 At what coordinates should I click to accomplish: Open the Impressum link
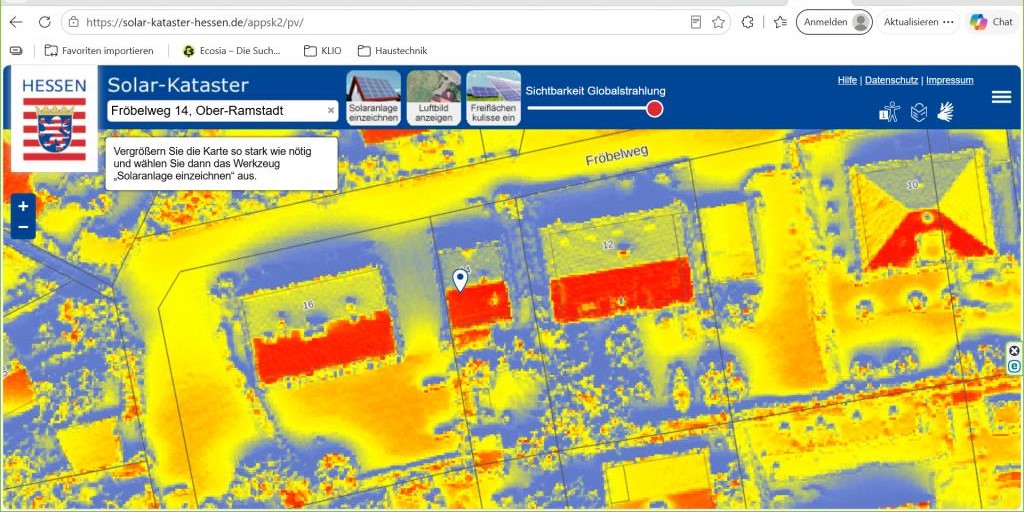pyautogui.click(x=950, y=80)
